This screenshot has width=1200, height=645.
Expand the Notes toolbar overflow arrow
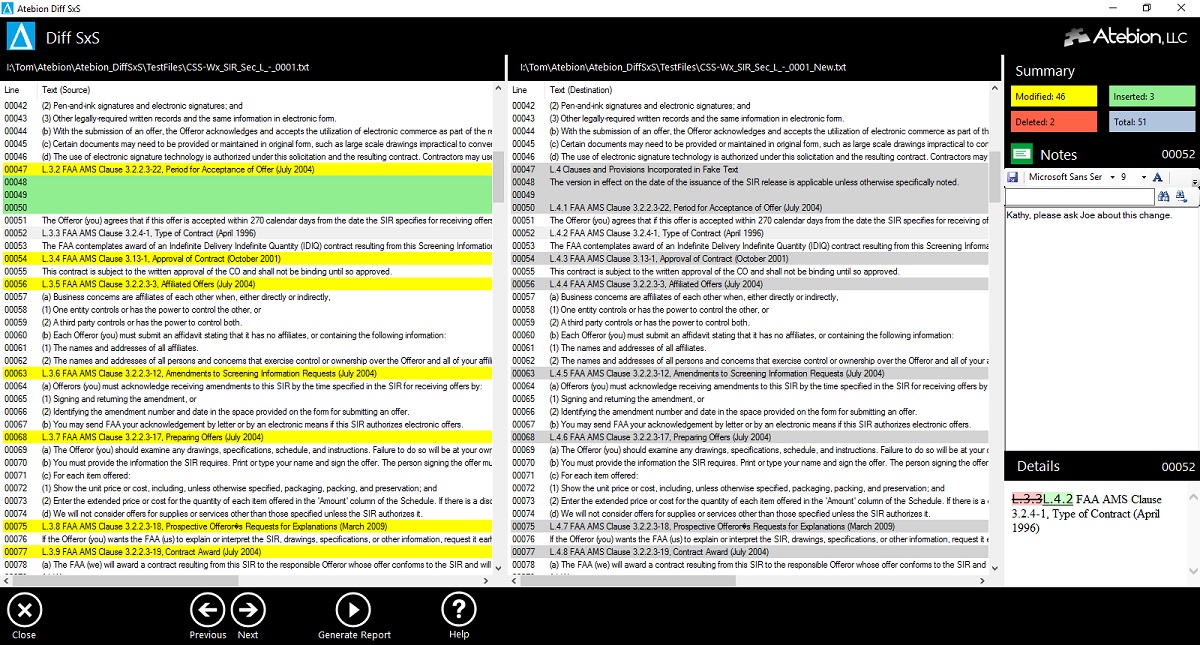(1194, 183)
